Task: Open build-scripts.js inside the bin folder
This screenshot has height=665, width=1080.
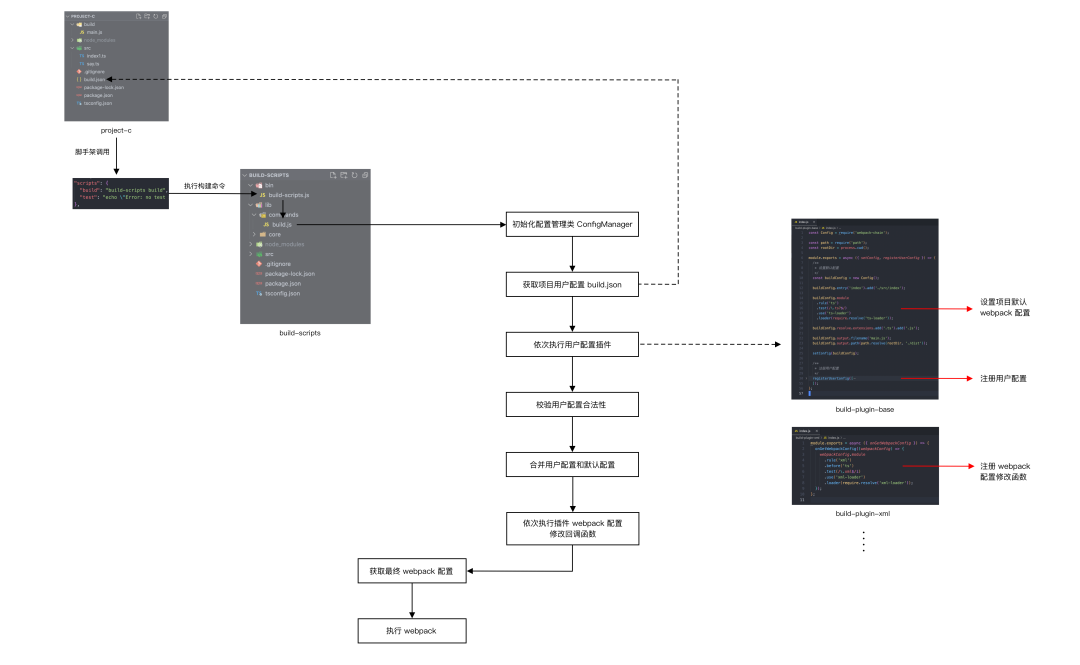Action: point(288,194)
